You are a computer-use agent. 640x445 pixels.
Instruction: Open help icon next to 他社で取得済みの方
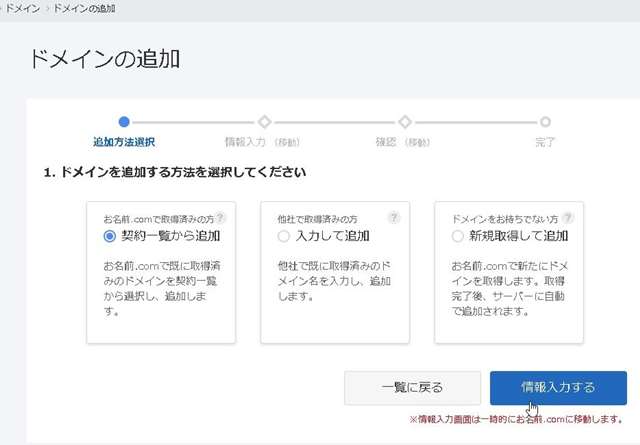pyautogui.click(x=394, y=217)
